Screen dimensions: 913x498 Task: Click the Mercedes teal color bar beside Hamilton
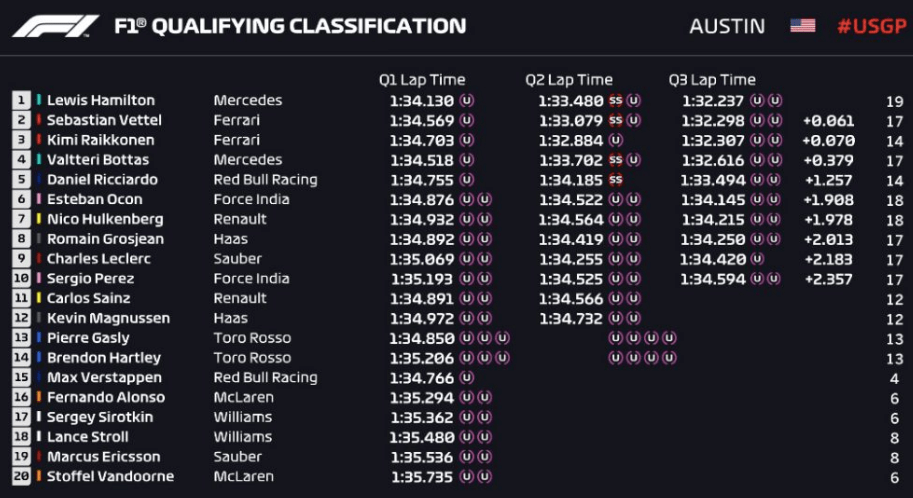pos(39,100)
